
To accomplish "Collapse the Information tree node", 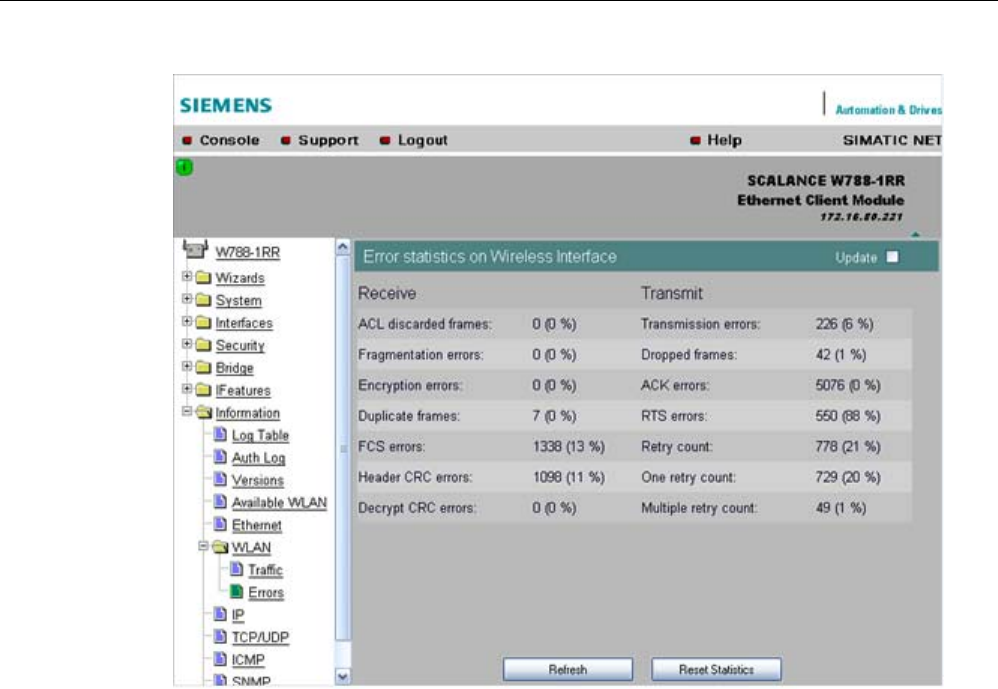I will click(x=187, y=411).
